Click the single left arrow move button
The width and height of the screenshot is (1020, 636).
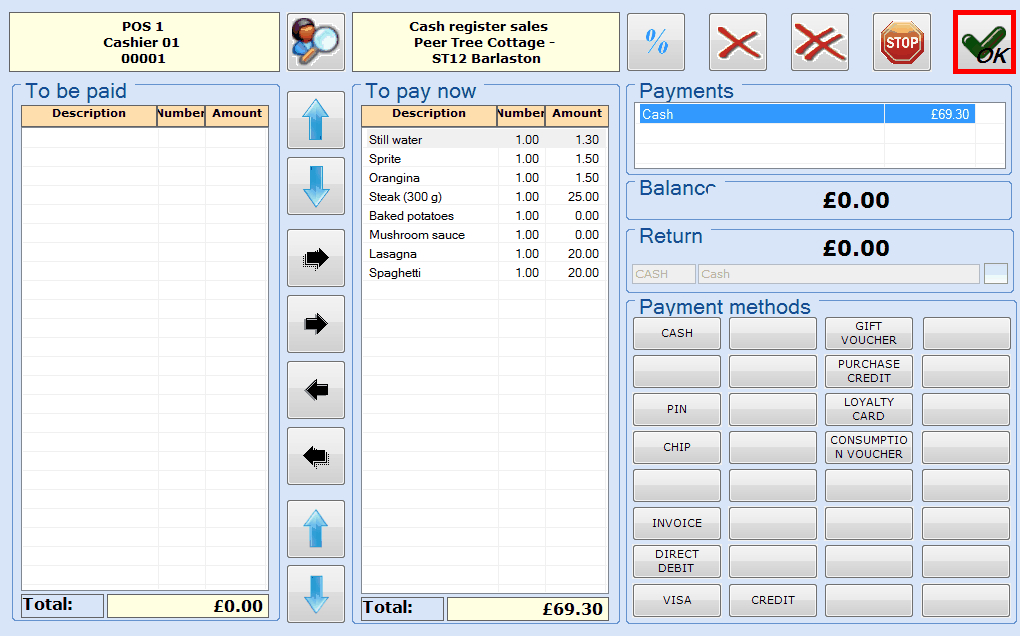click(316, 390)
